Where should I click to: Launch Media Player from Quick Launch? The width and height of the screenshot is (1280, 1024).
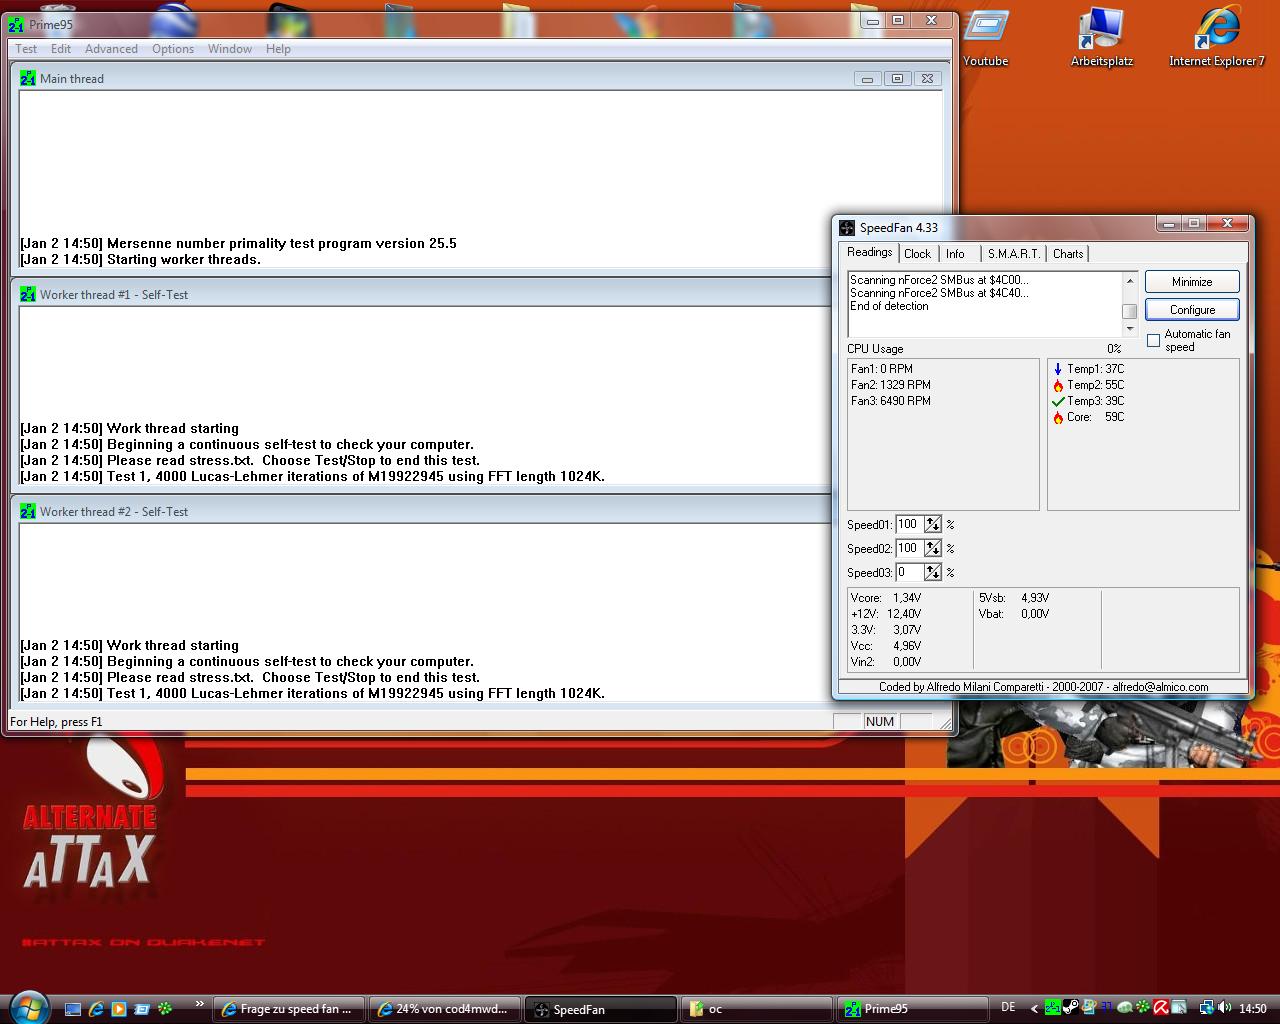[118, 1009]
